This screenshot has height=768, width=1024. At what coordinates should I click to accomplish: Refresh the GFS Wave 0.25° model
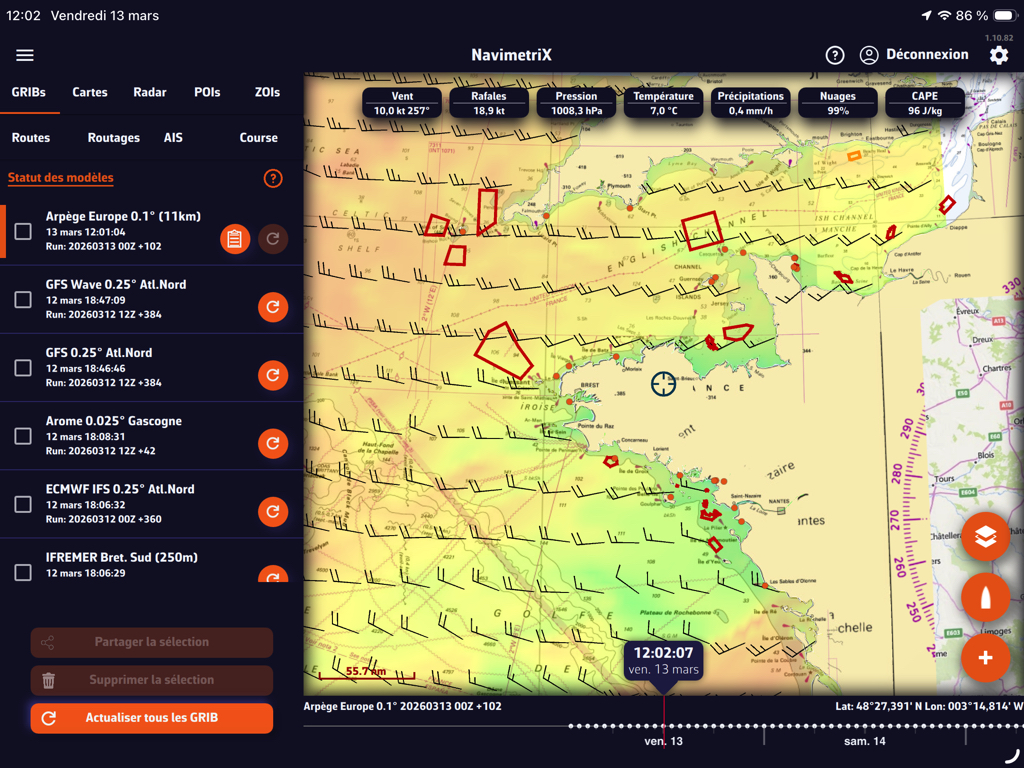pyautogui.click(x=273, y=307)
